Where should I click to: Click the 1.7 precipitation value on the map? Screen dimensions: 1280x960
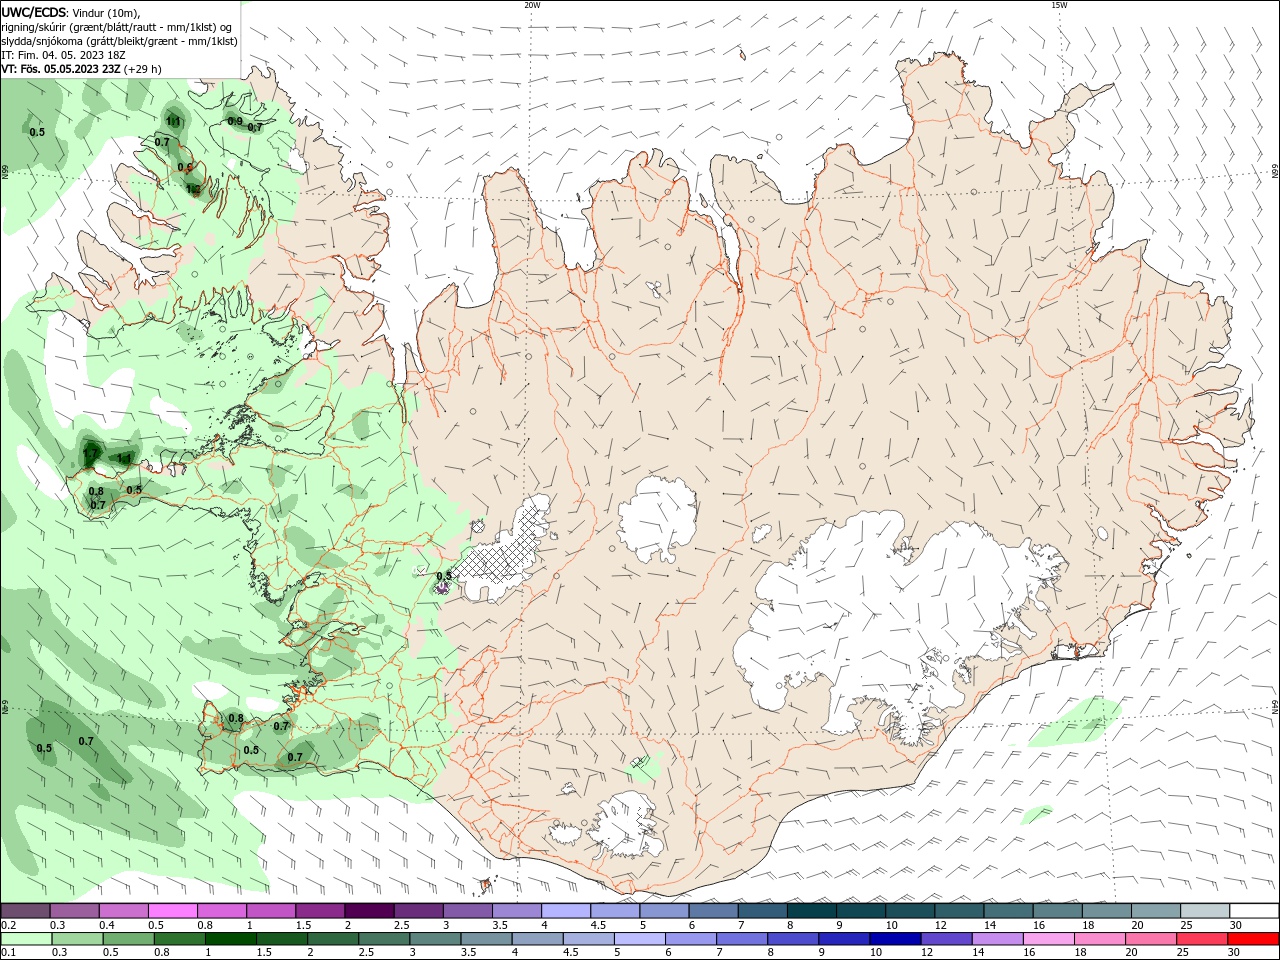tap(90, 454)
